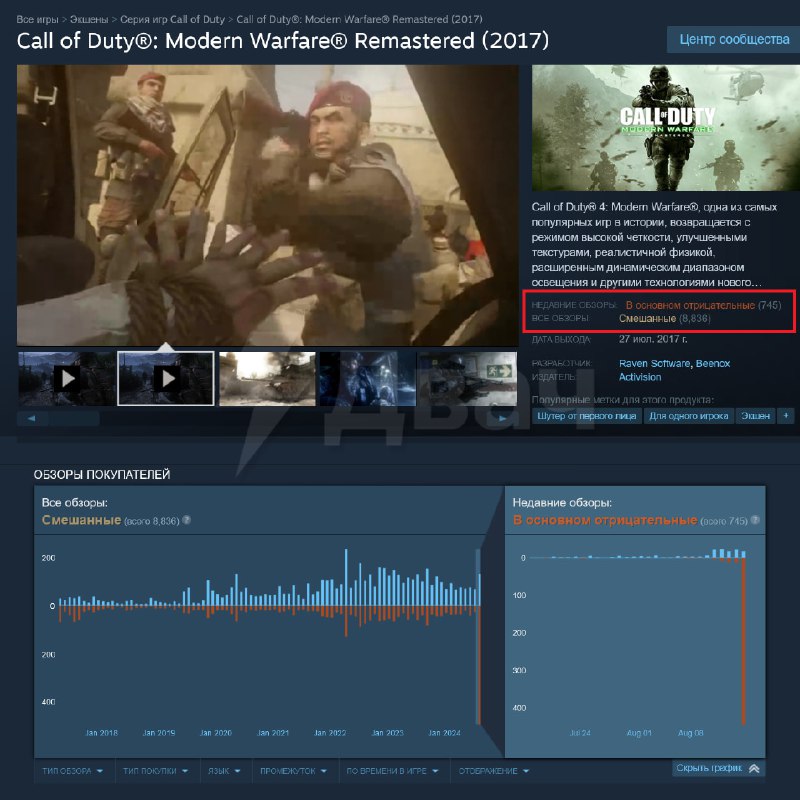Click the game capsule header image
Image resolution: width=800 pixels, height=800 pixels.
coord(663,128)
